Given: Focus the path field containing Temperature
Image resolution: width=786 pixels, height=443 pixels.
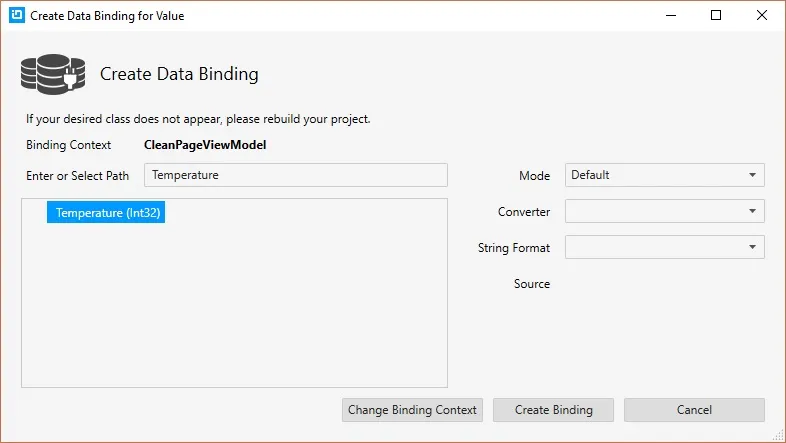Looking at the screenshot, I should pyautogui.click(x=295, y=175).
